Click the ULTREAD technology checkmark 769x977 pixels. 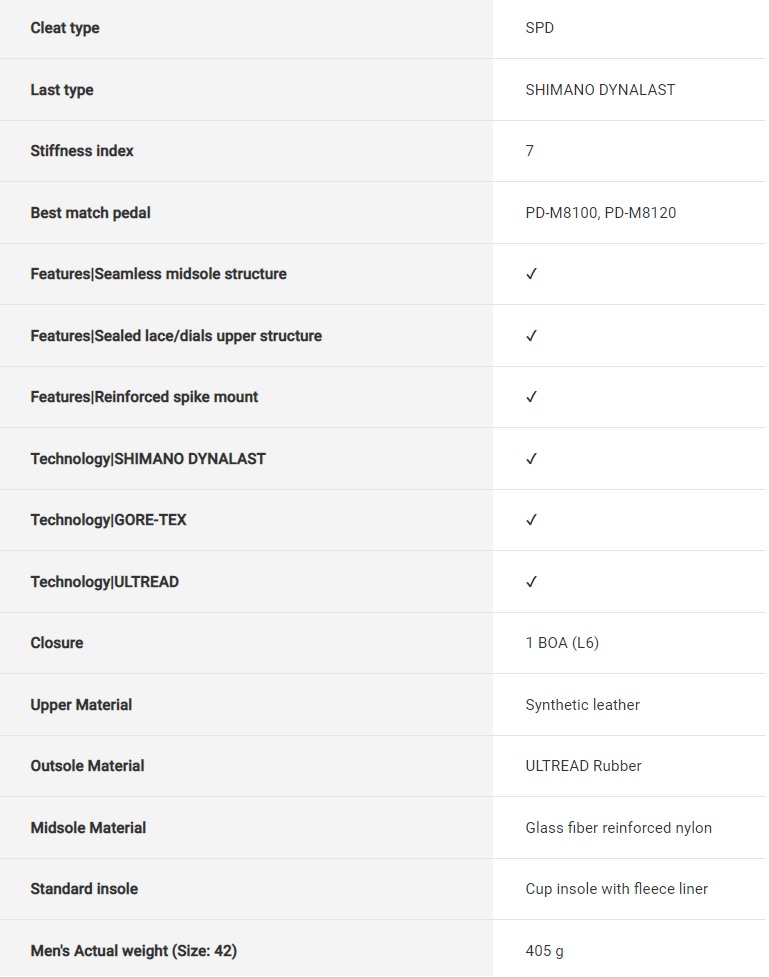coord(532,582)
